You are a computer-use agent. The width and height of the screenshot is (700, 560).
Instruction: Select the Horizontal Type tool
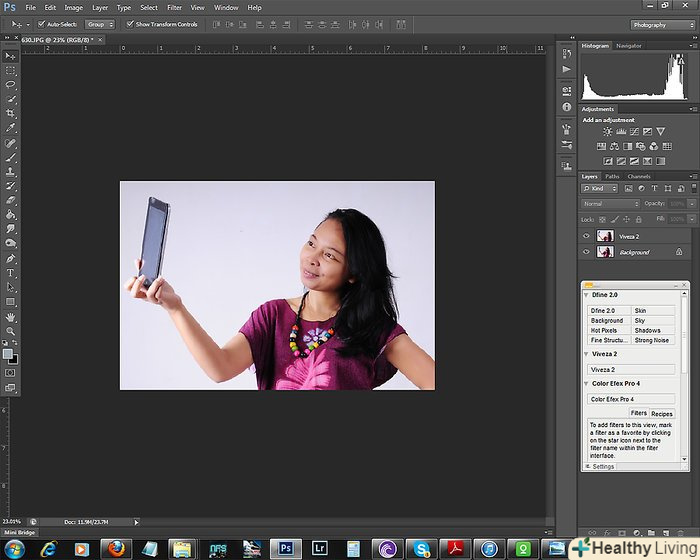(x=11, y=272)
